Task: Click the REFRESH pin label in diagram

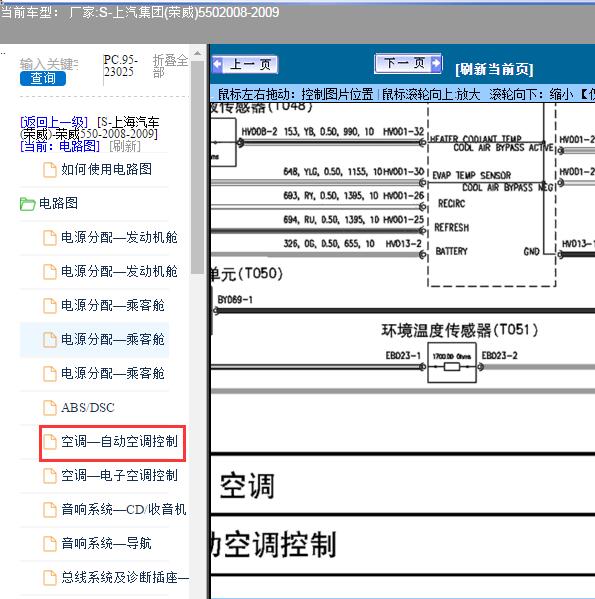Action: click(452, 228)
